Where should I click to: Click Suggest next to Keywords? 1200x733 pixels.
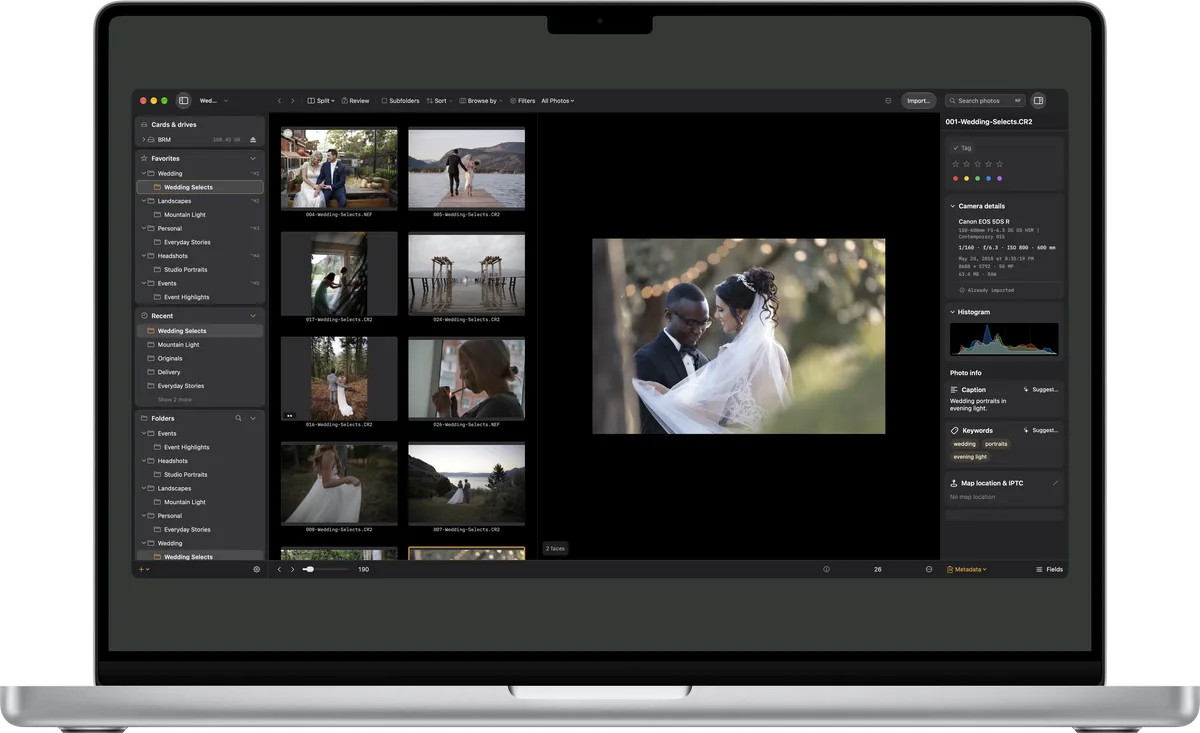click(1040, 431)
